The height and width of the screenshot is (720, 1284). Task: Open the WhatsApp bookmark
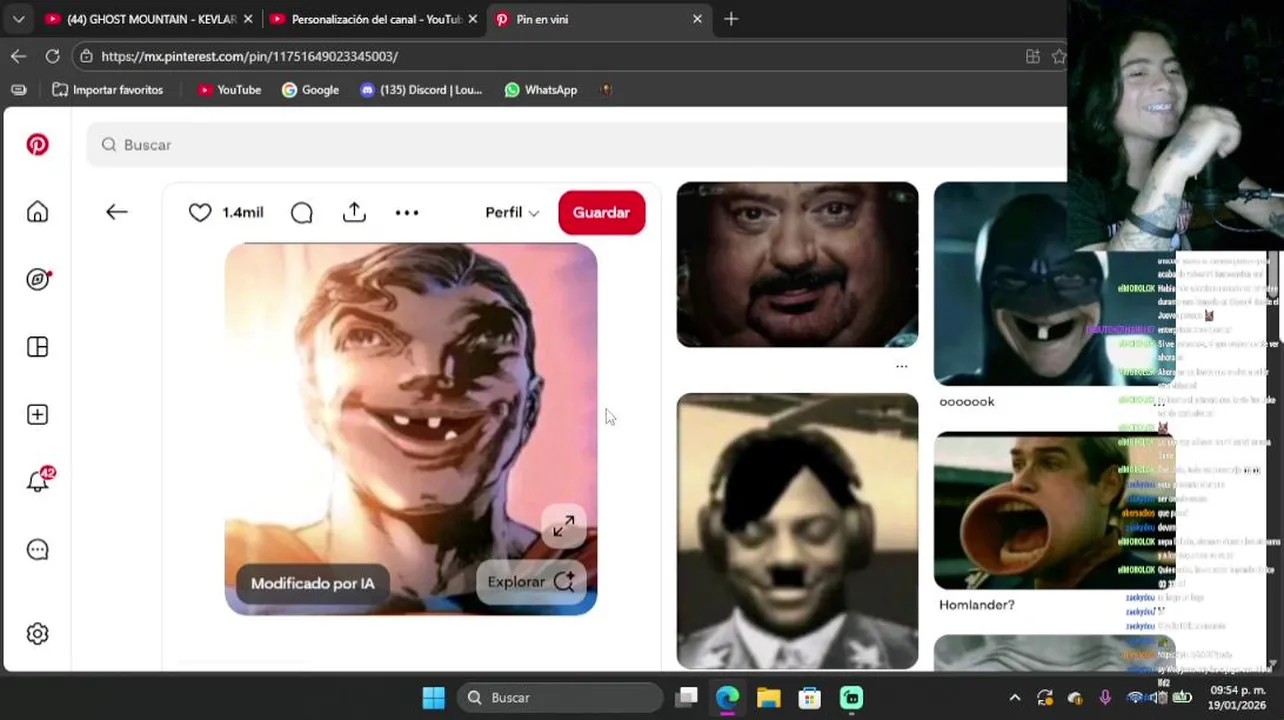coord(541,90)
